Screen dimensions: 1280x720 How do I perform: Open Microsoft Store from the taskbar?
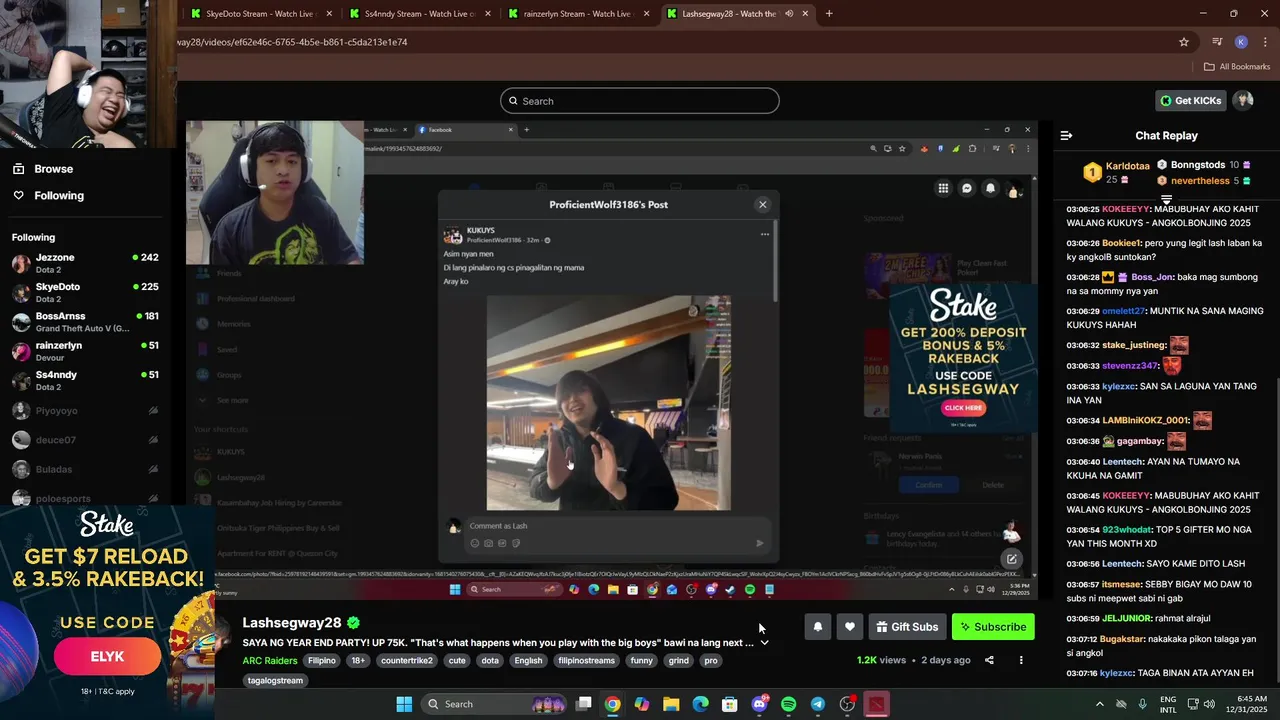[730, 704]
